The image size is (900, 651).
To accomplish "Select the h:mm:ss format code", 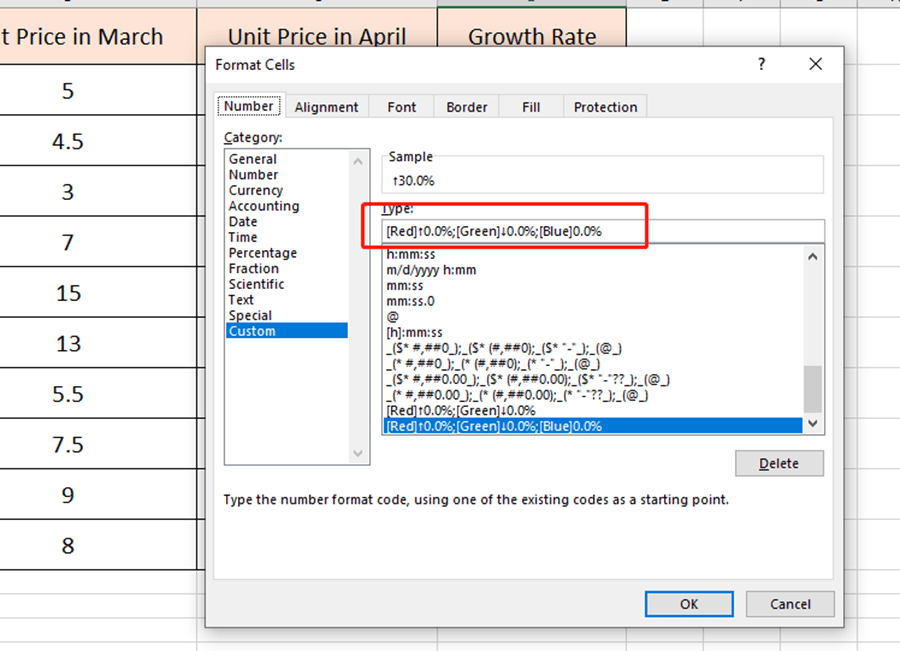I will pos(593,254).
